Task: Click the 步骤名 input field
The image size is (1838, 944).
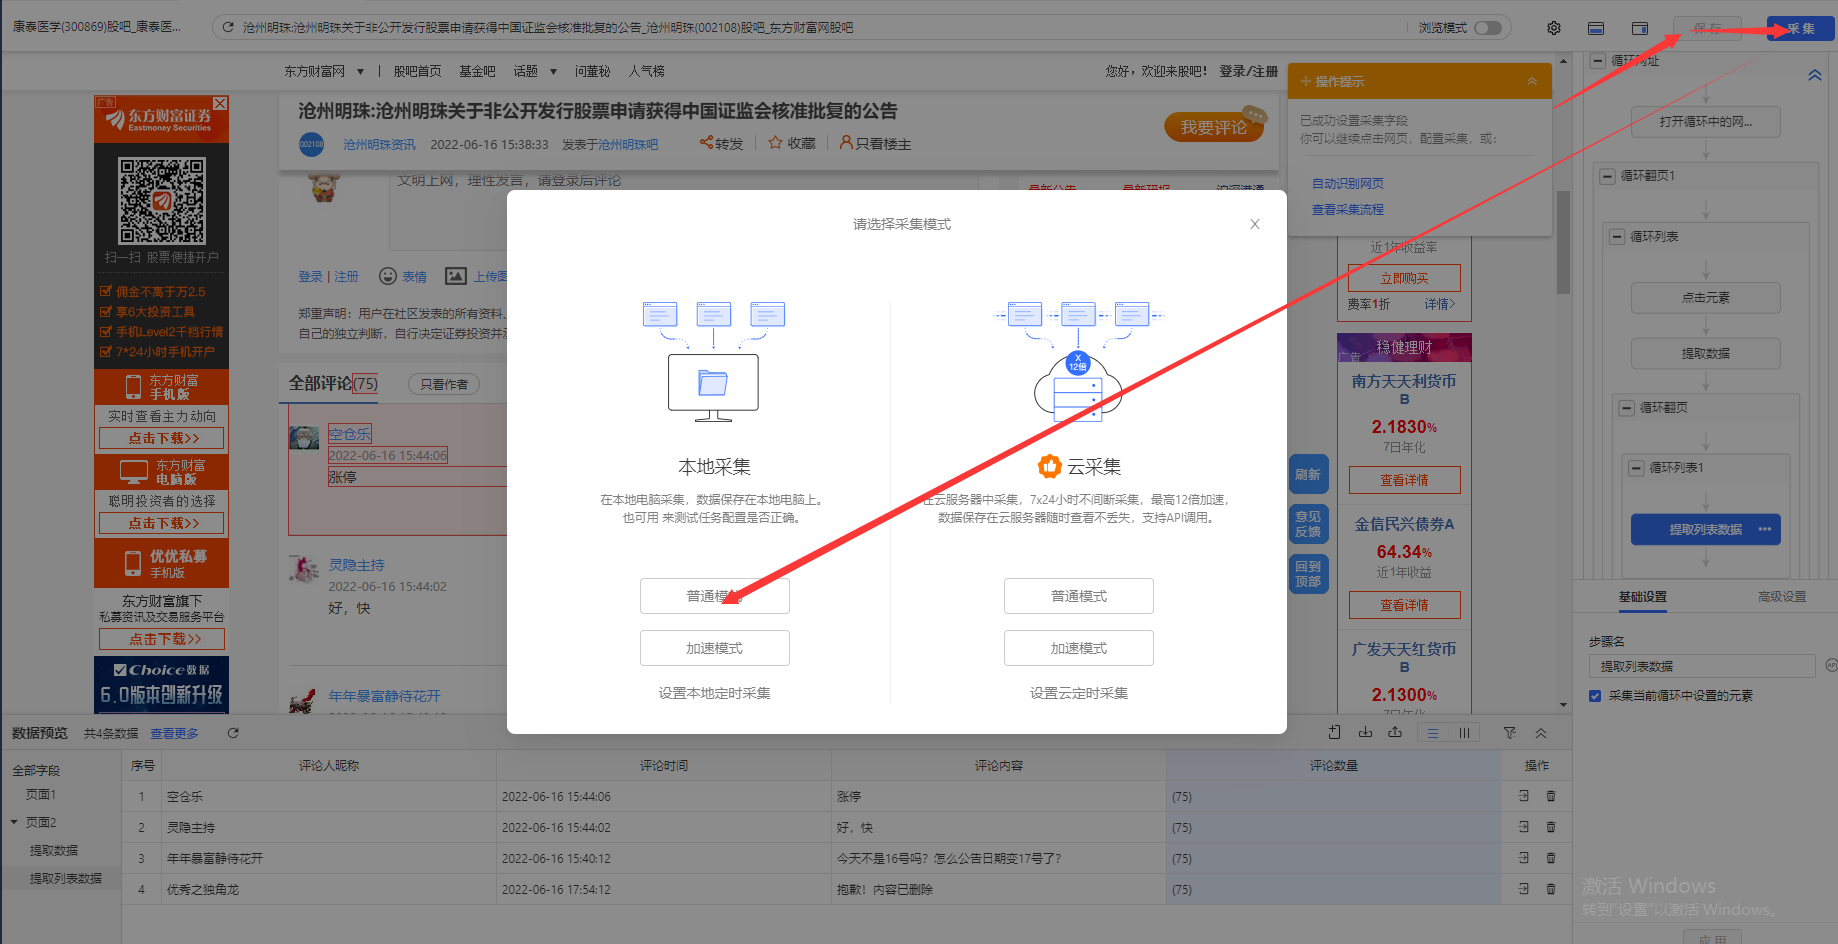Action: click(1702, 666)
